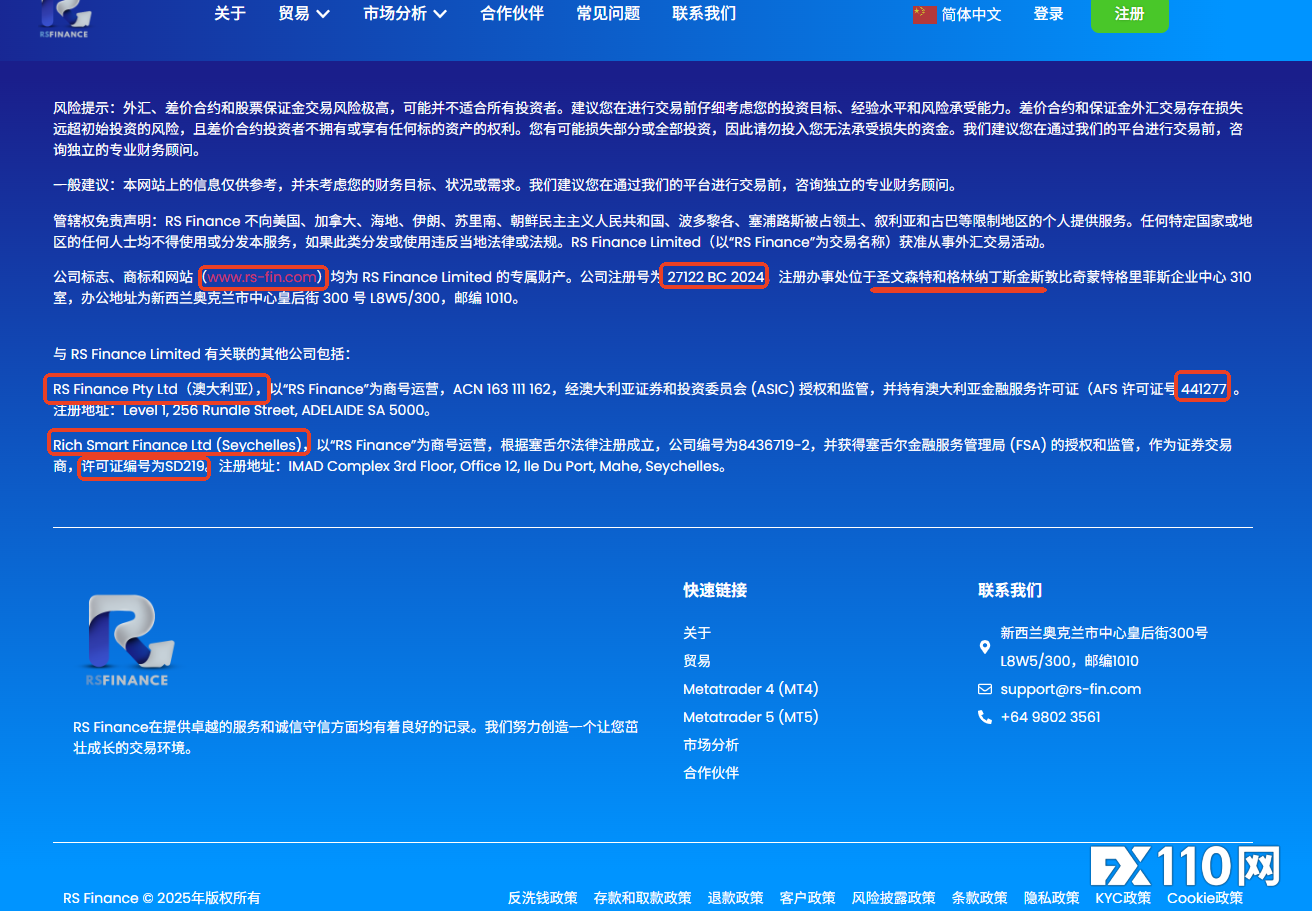Click the email envelope icon next to support@rs-fin.com
The width and height of the screenshot is (1312, 911).
click(984, 689)
